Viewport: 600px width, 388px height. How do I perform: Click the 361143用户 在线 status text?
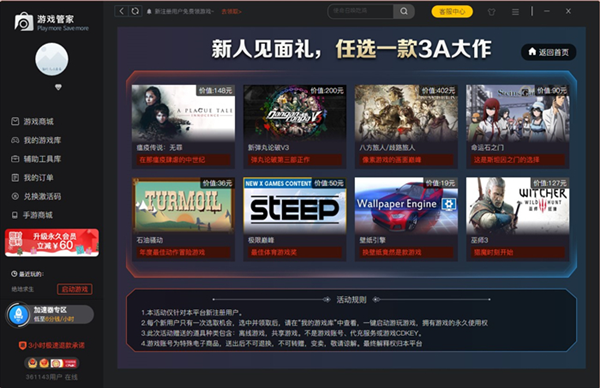point(52,377)
